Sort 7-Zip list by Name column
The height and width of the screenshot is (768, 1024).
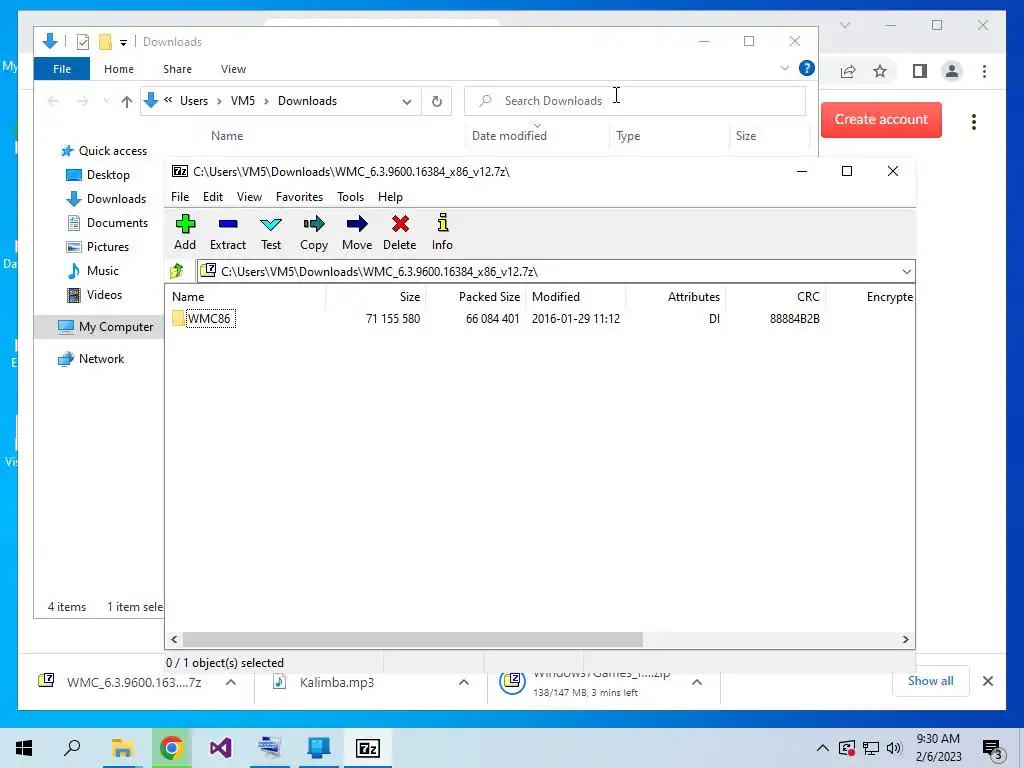[x=245, y=296]
